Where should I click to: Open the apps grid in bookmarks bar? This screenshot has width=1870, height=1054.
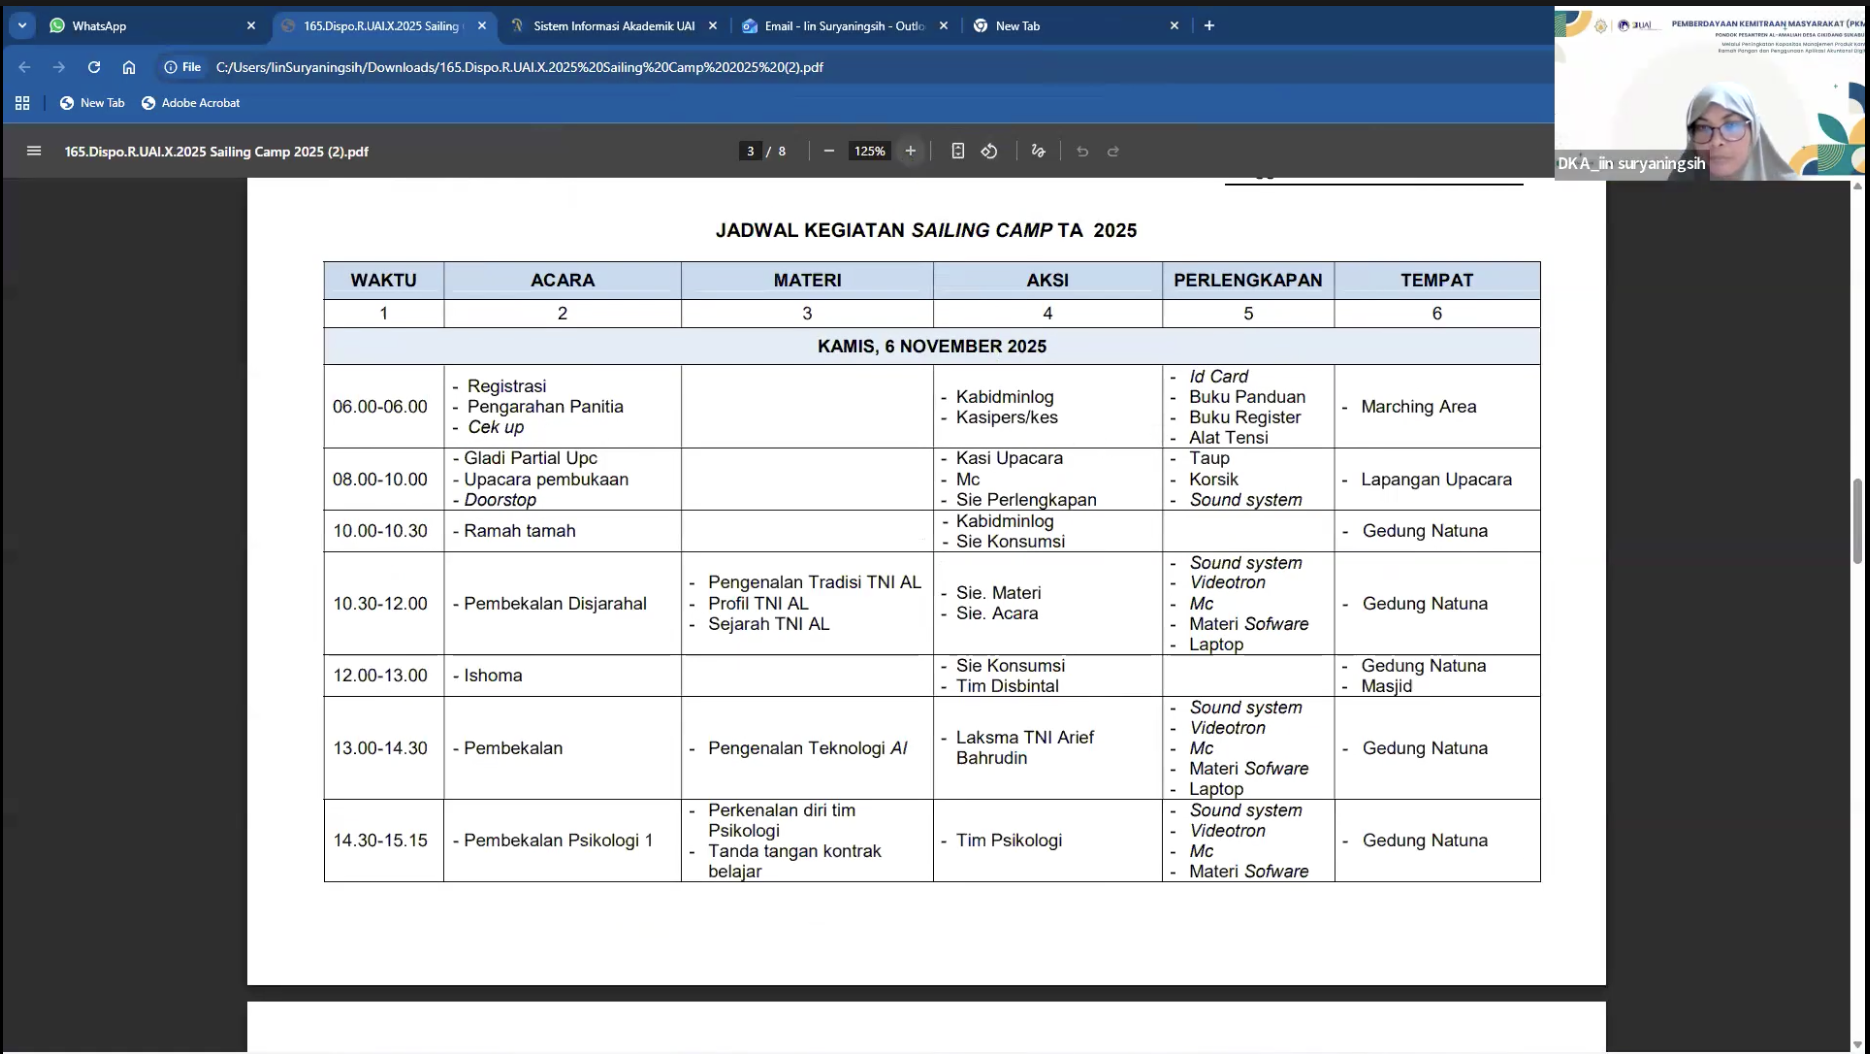coord(22,103)
